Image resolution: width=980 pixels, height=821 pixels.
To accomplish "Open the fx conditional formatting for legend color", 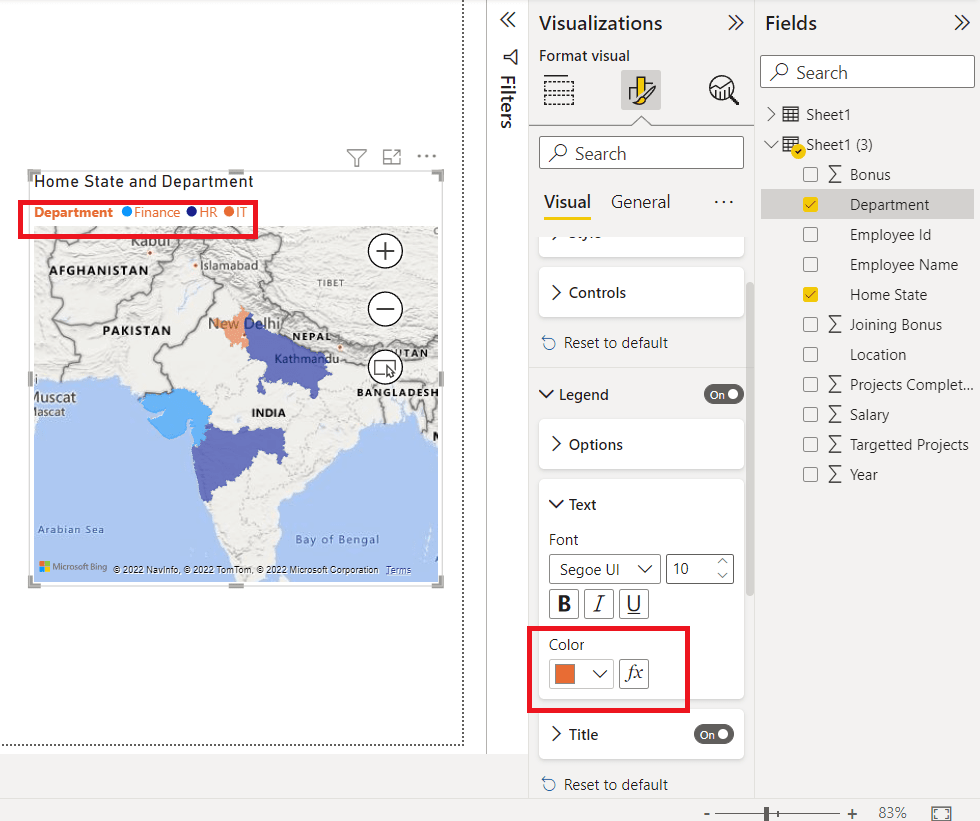I will pyautogui.click(x=634, y=674).
